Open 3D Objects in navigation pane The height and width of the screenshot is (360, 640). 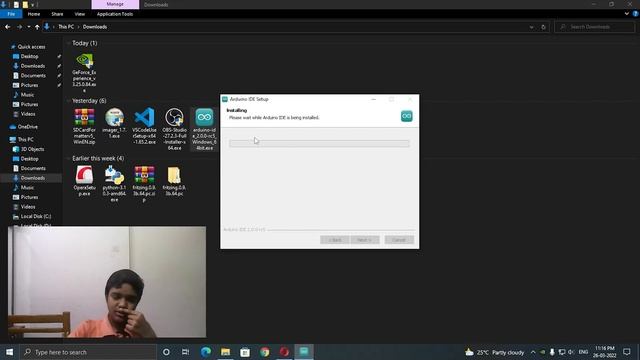(x=32, y=149)
